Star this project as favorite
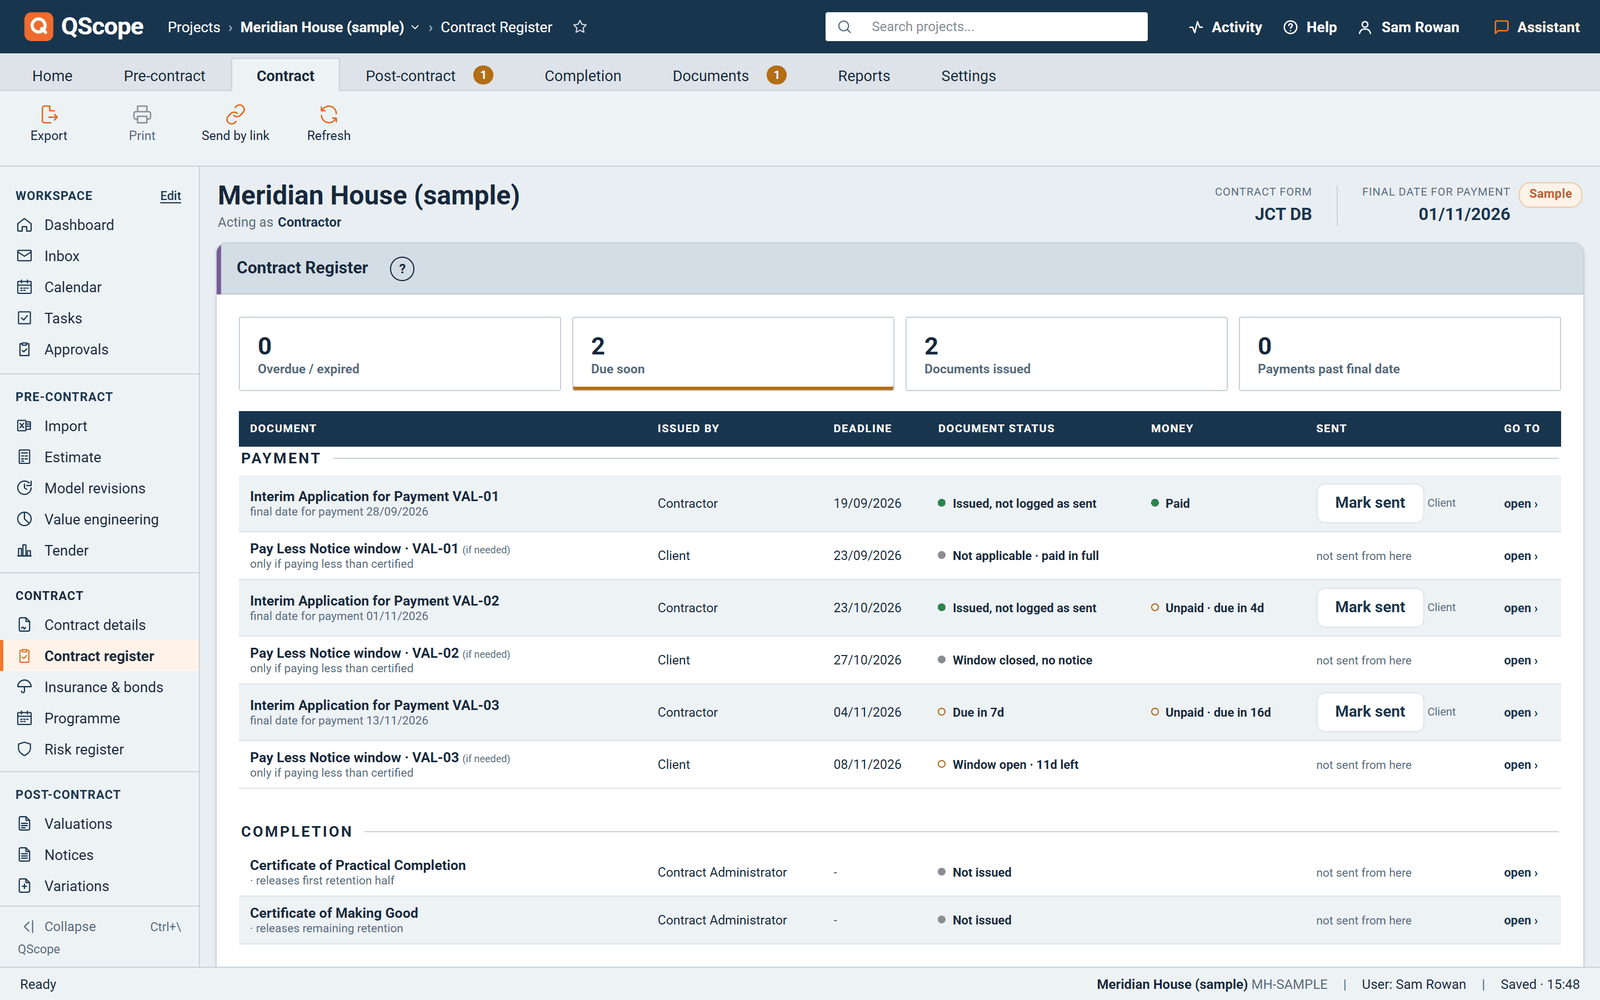This screenshot has height=1000, width=1600. [580, 27]
